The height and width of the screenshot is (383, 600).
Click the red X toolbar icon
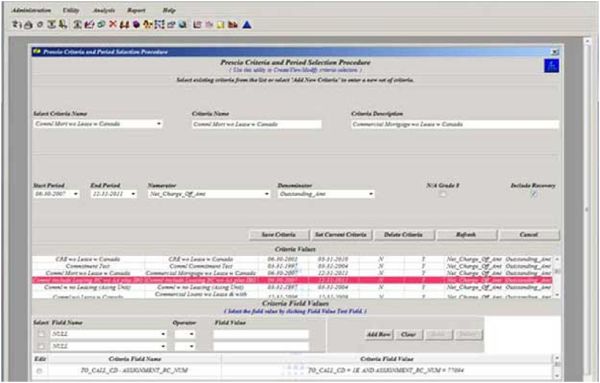(112, 24)
